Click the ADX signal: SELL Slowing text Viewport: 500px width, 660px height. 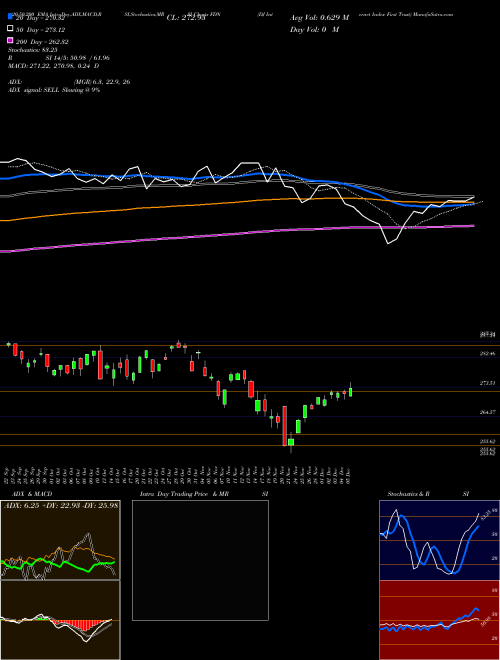tap(54, 90)
